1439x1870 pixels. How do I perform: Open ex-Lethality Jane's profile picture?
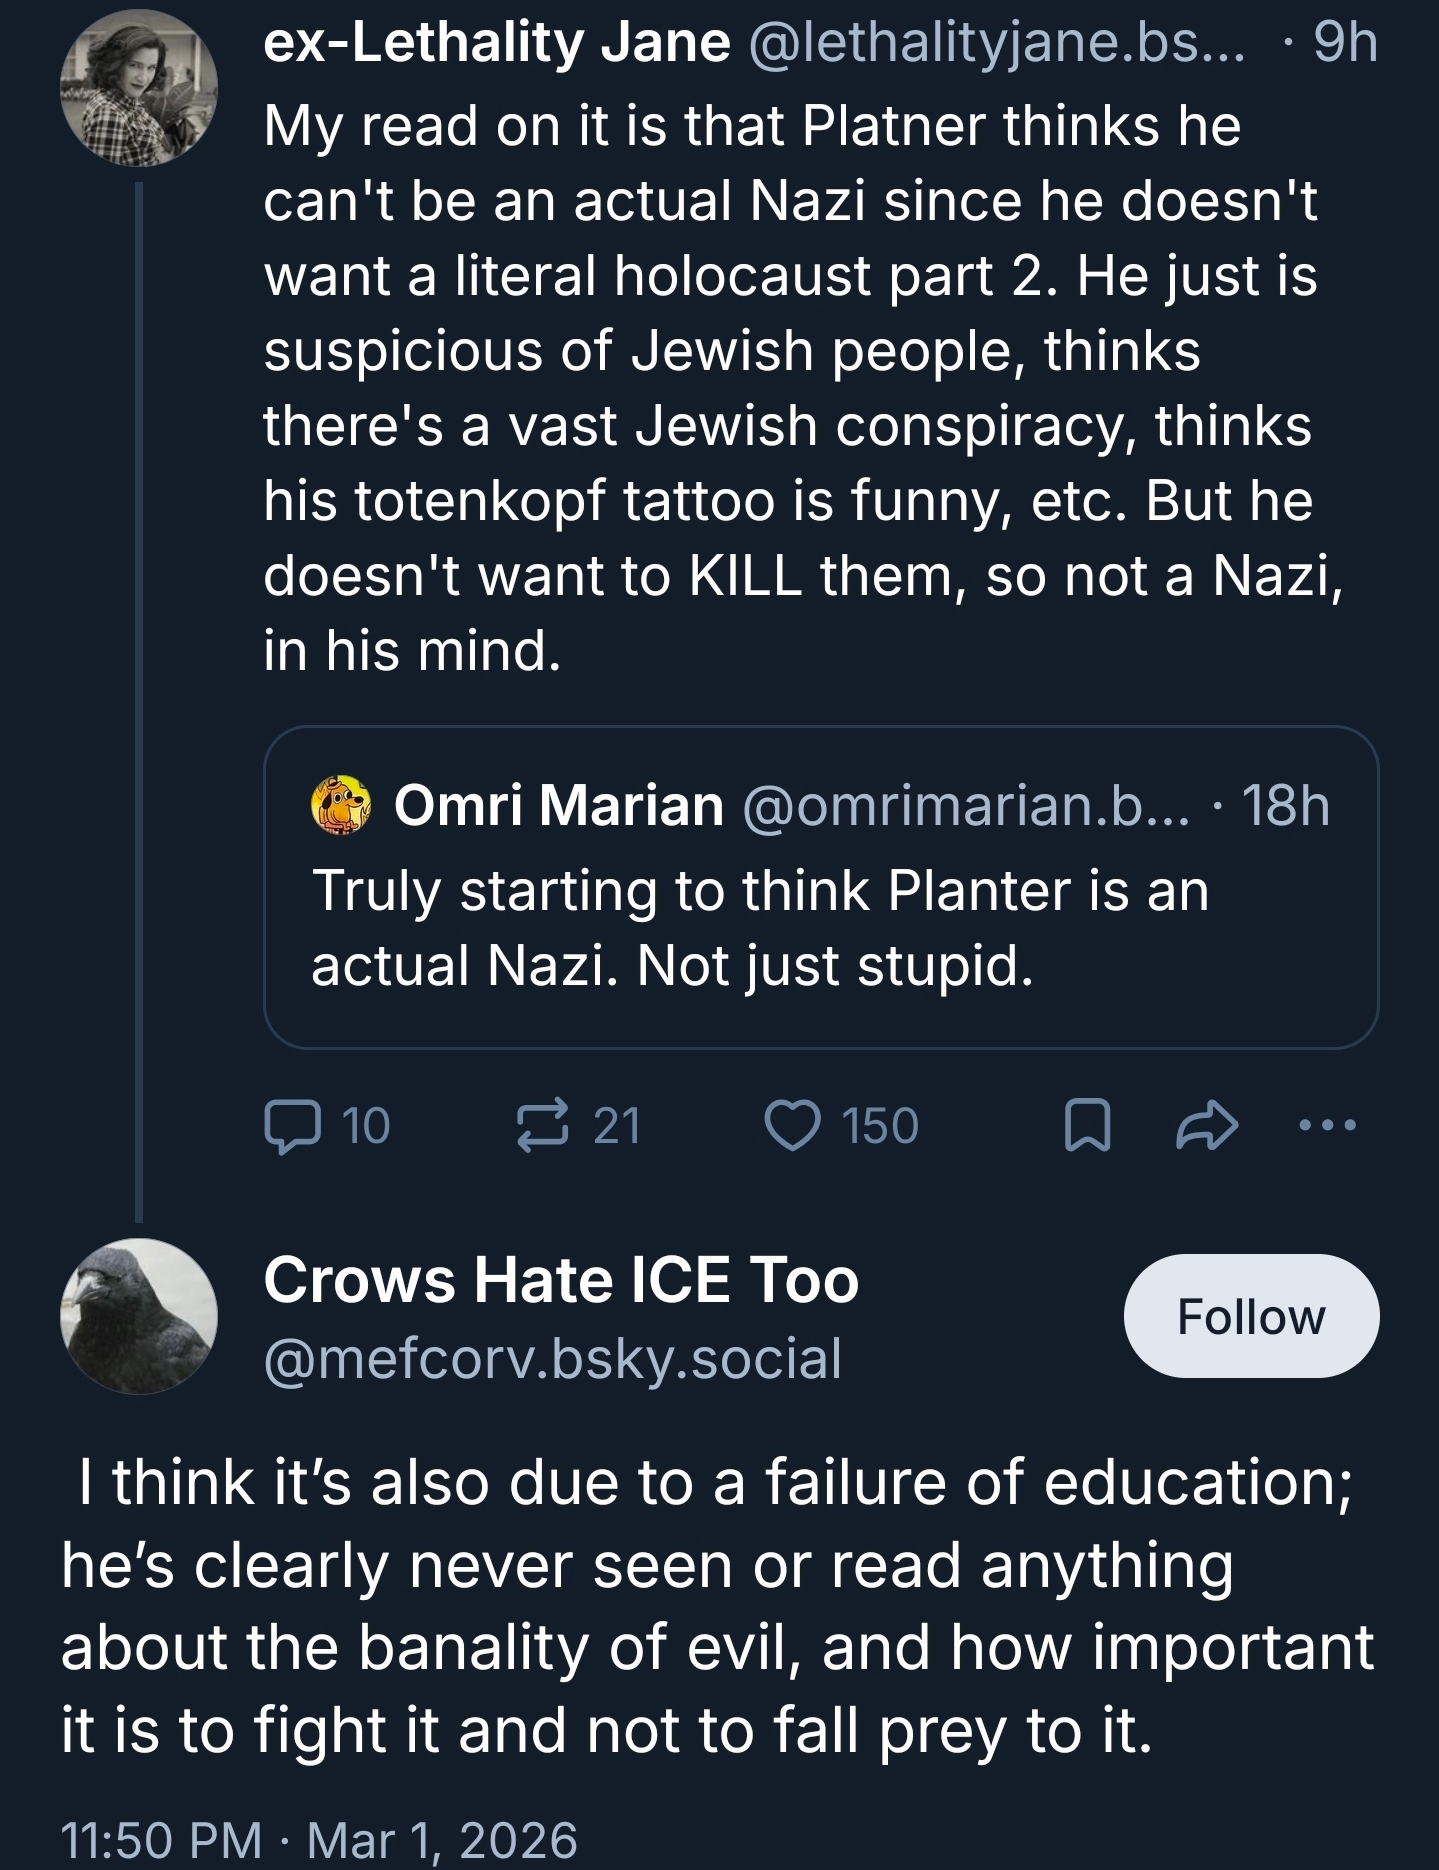[138, 88]
